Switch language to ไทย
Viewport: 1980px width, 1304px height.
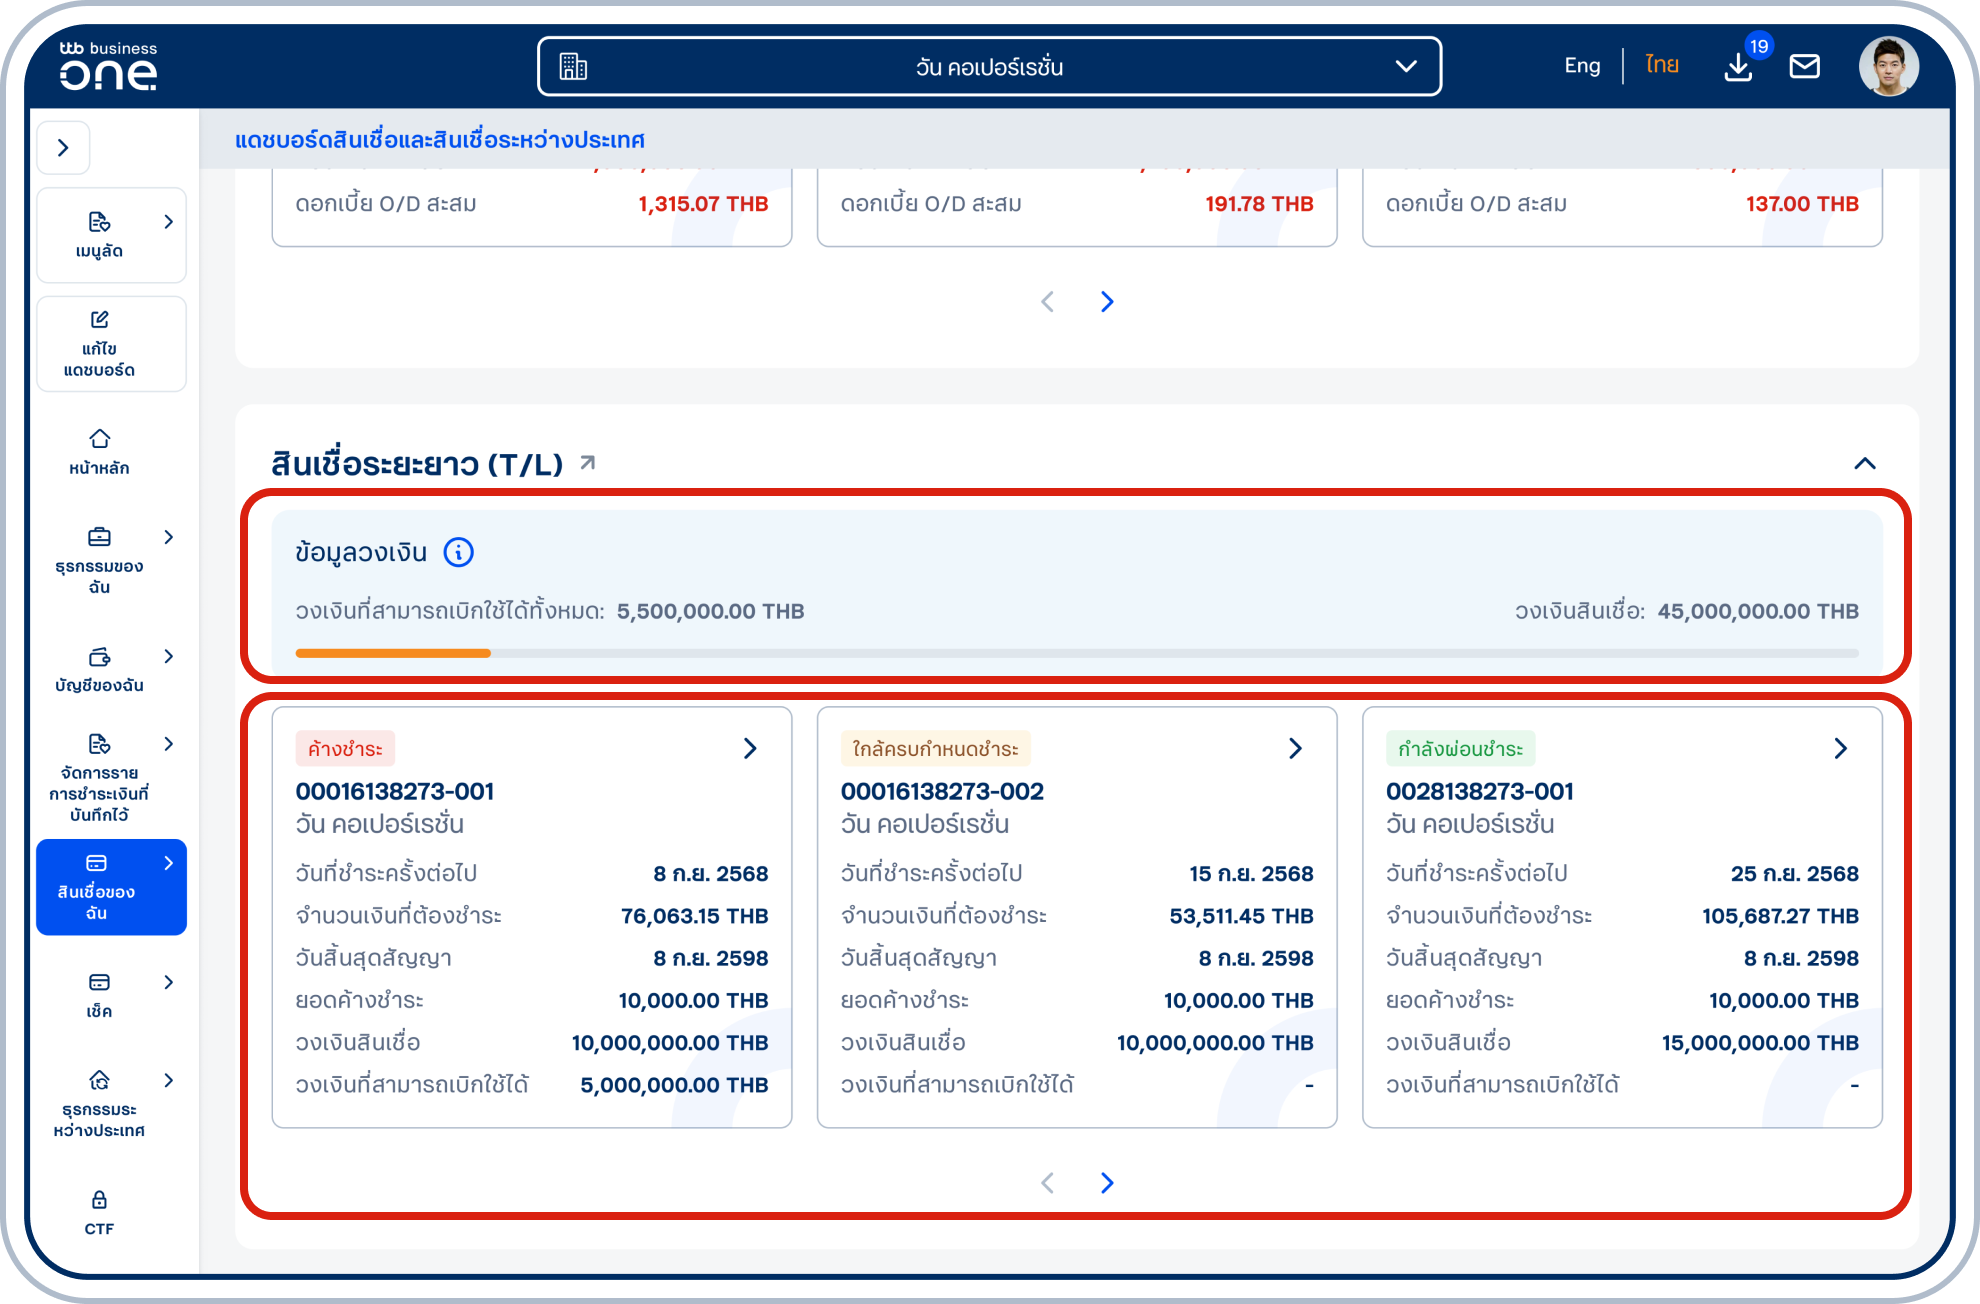coord(1661,66)
